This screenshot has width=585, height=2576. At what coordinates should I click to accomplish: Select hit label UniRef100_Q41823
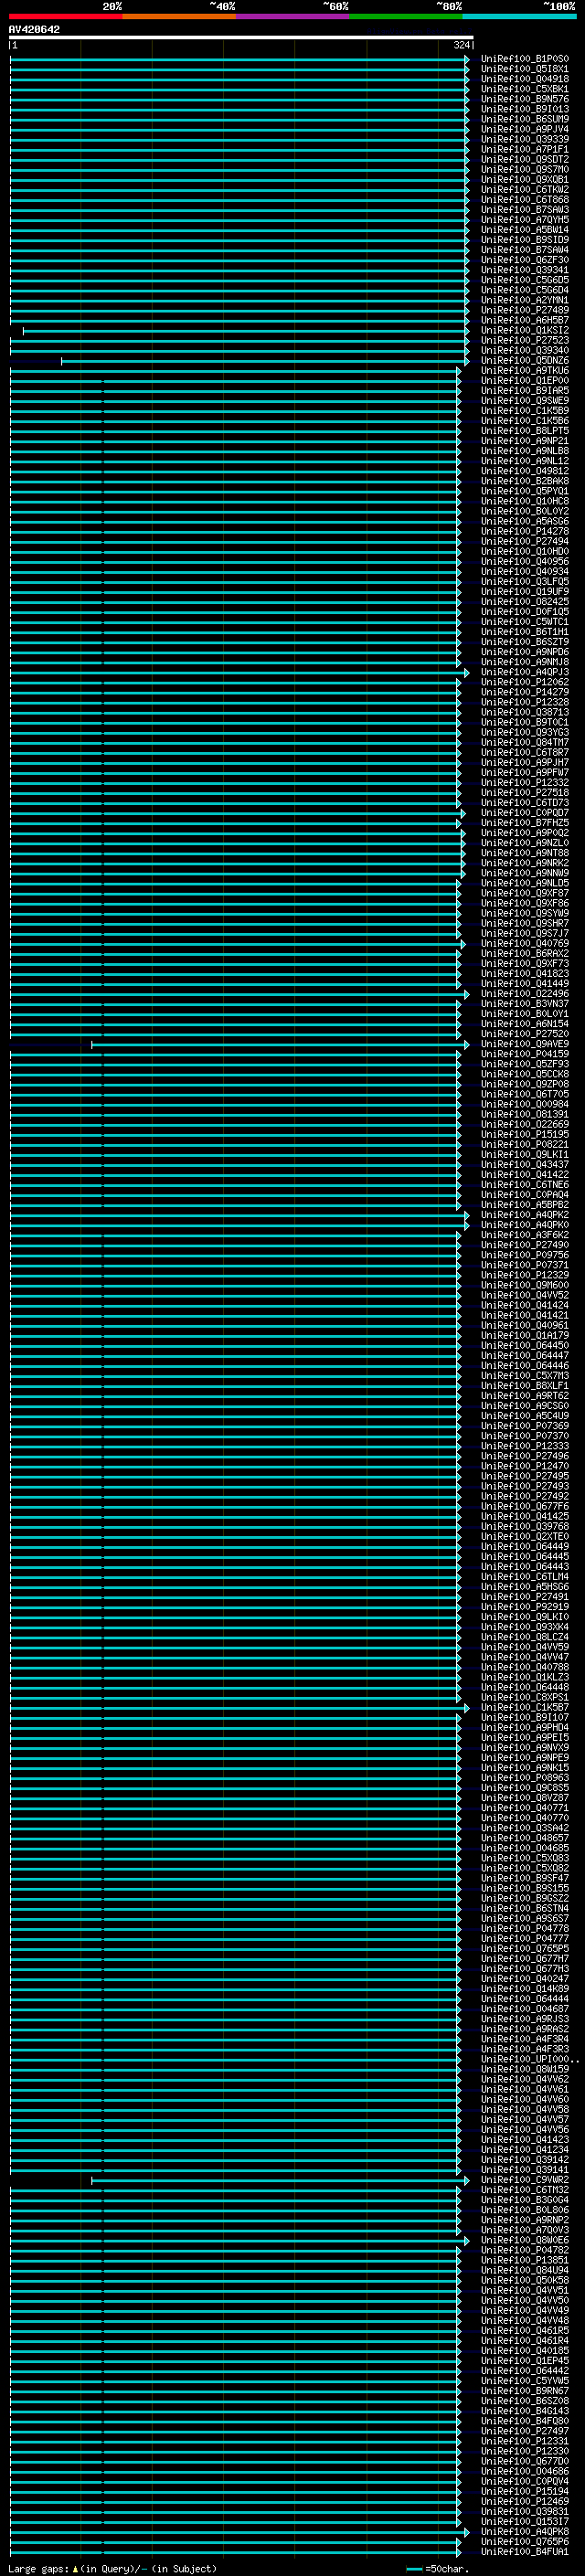pos(524,973)
